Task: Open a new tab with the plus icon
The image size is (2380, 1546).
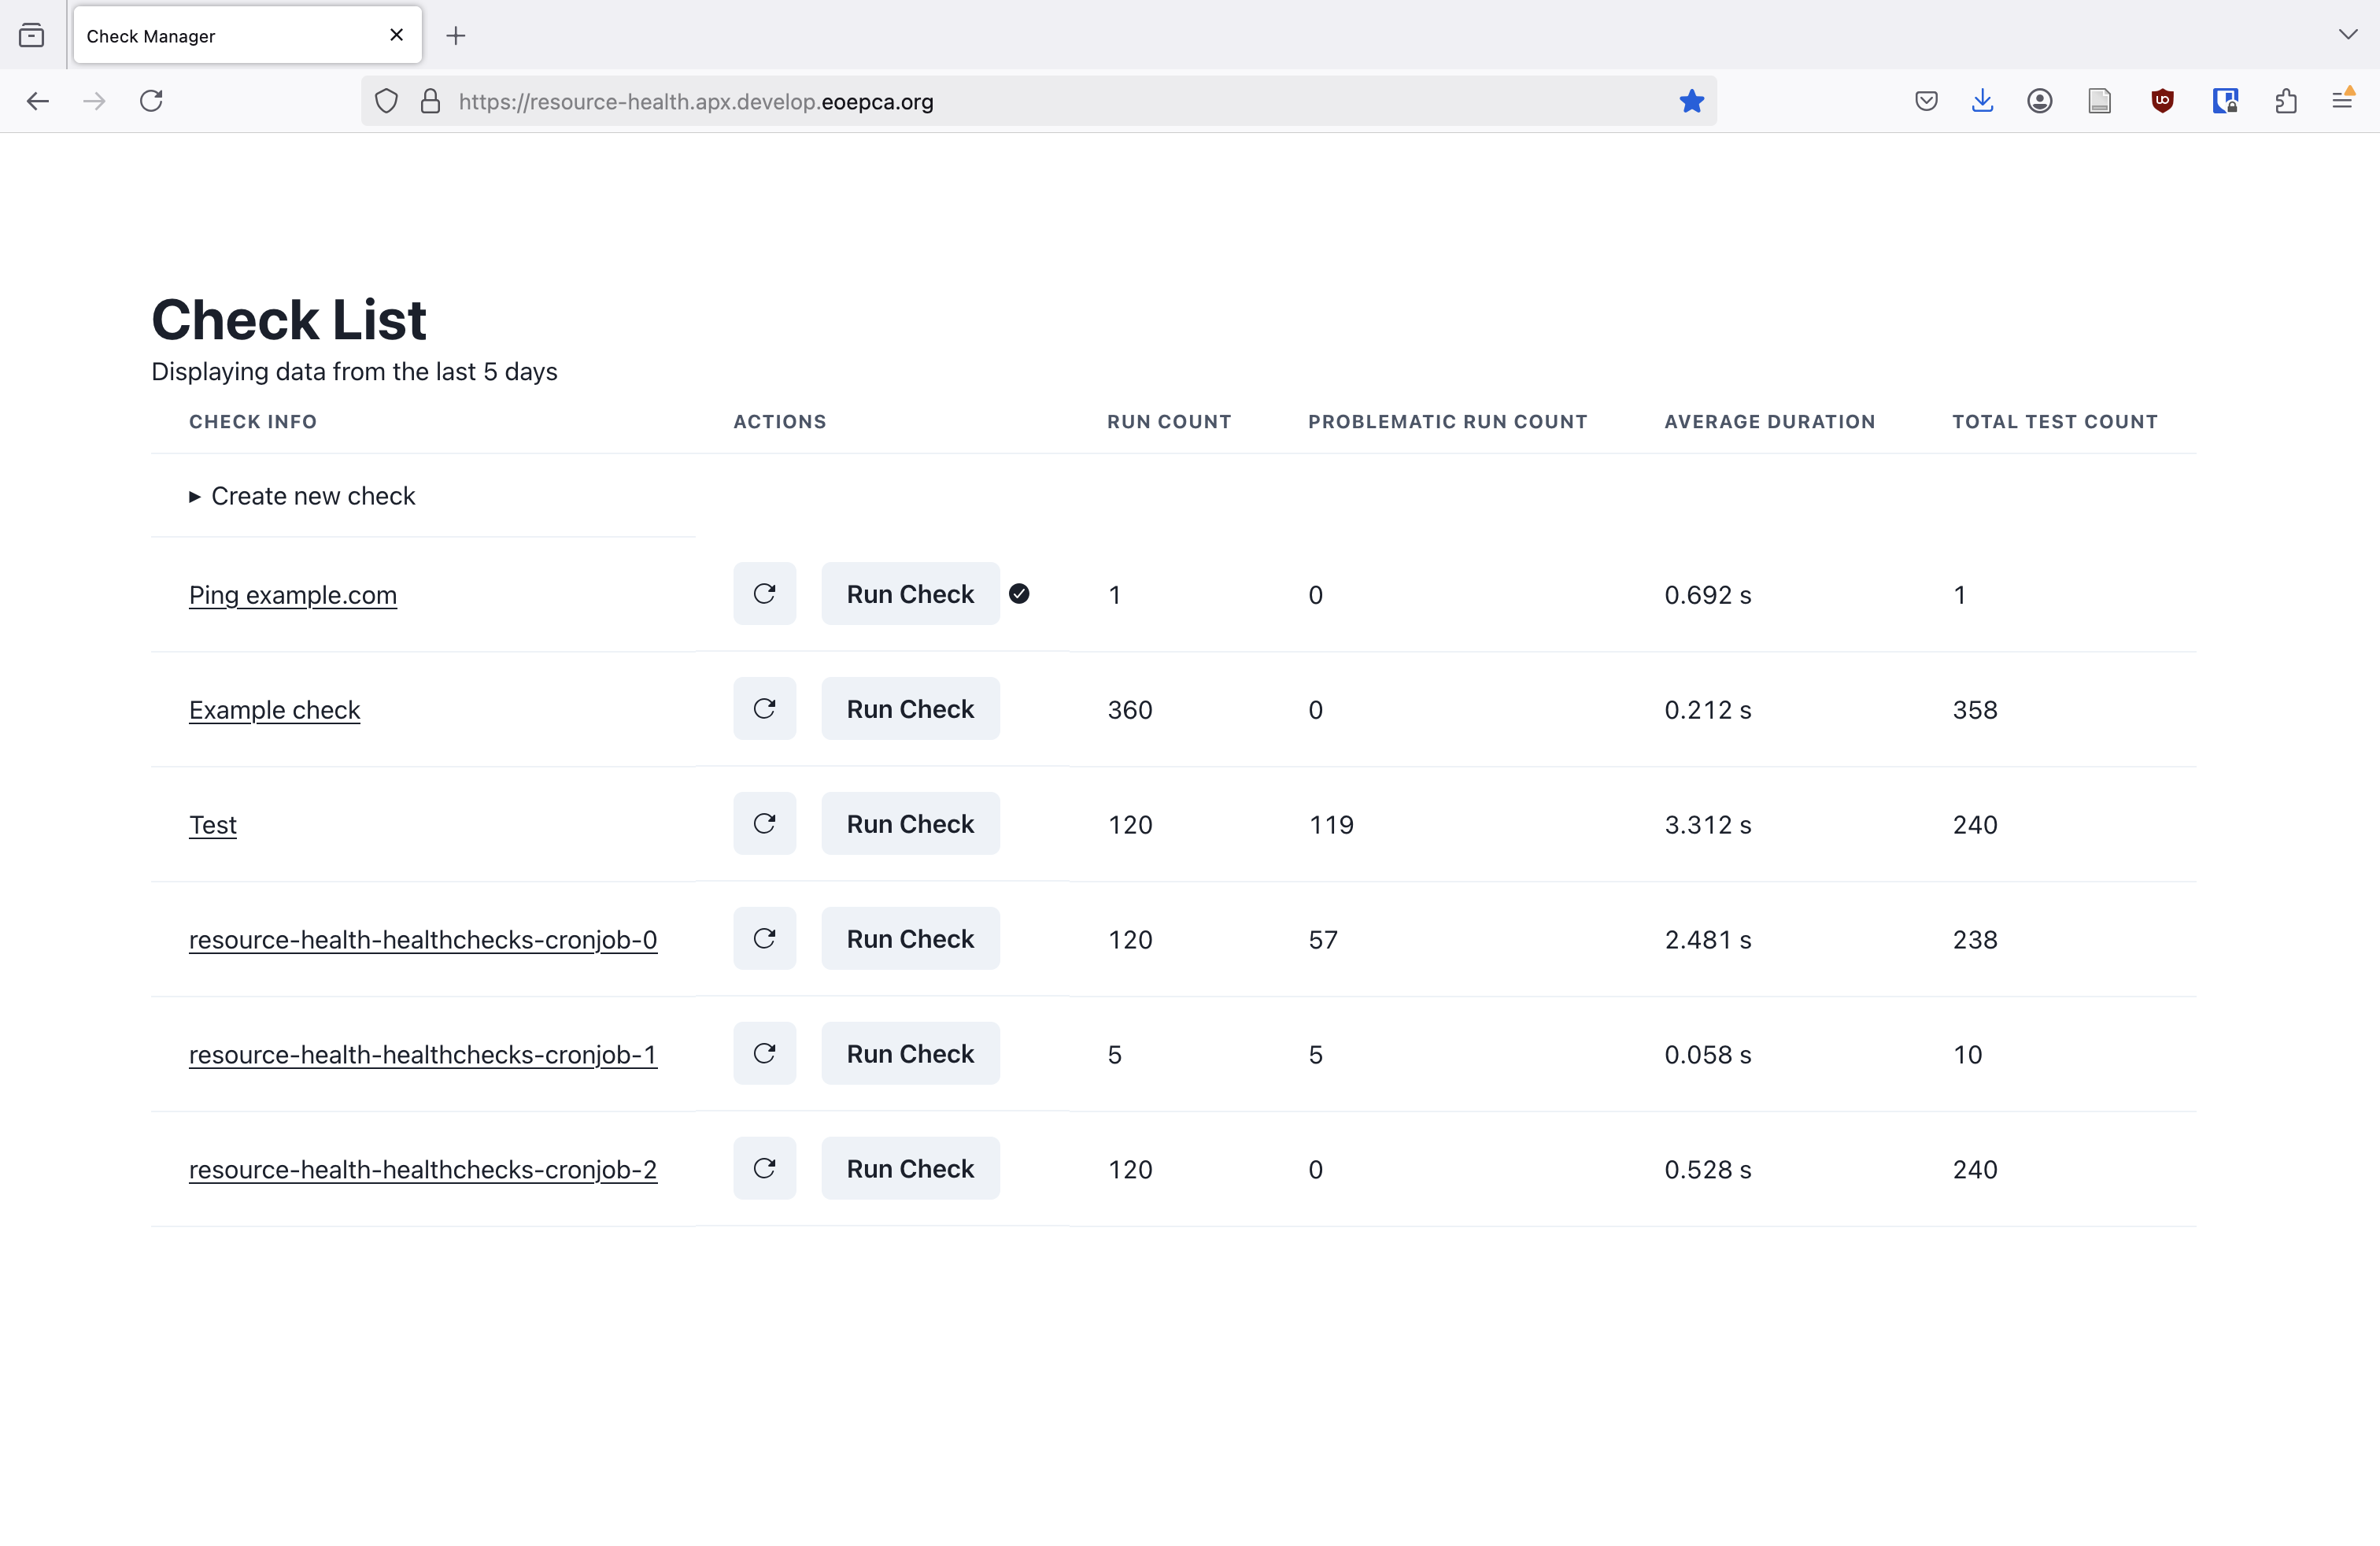Action: 456,36
